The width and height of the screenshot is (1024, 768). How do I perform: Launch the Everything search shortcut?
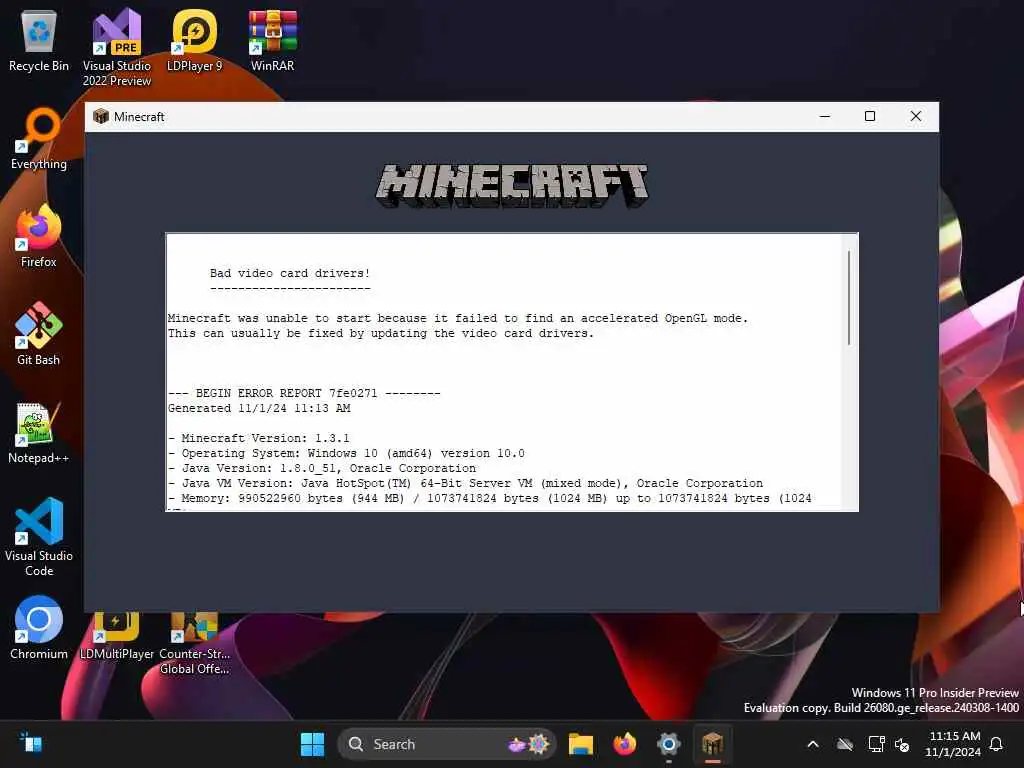point(39,138)
